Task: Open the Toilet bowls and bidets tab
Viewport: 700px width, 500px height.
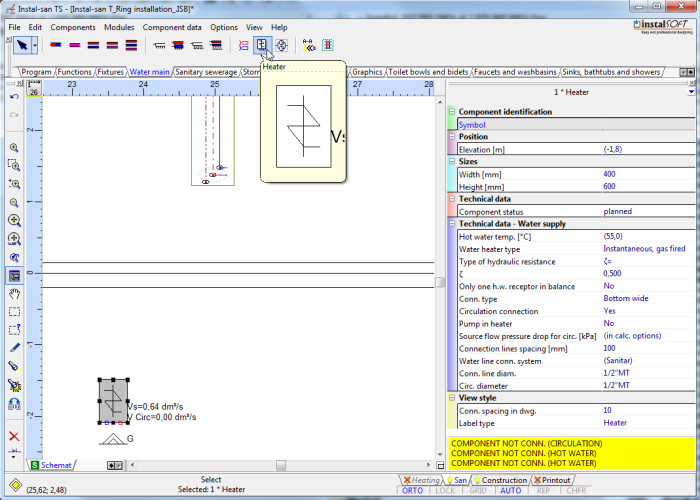Action: pos(428,72)
